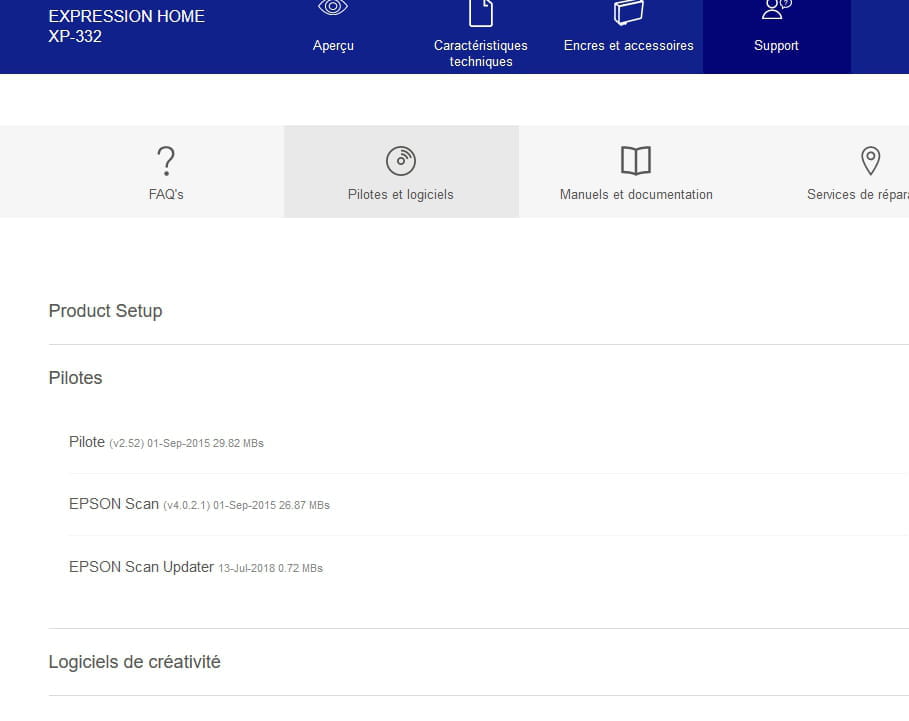Click the cartridge icon above Encres et accessoires
Viewport: 909px width, 721px height.
pyautogui.click(x=628, y=12)
